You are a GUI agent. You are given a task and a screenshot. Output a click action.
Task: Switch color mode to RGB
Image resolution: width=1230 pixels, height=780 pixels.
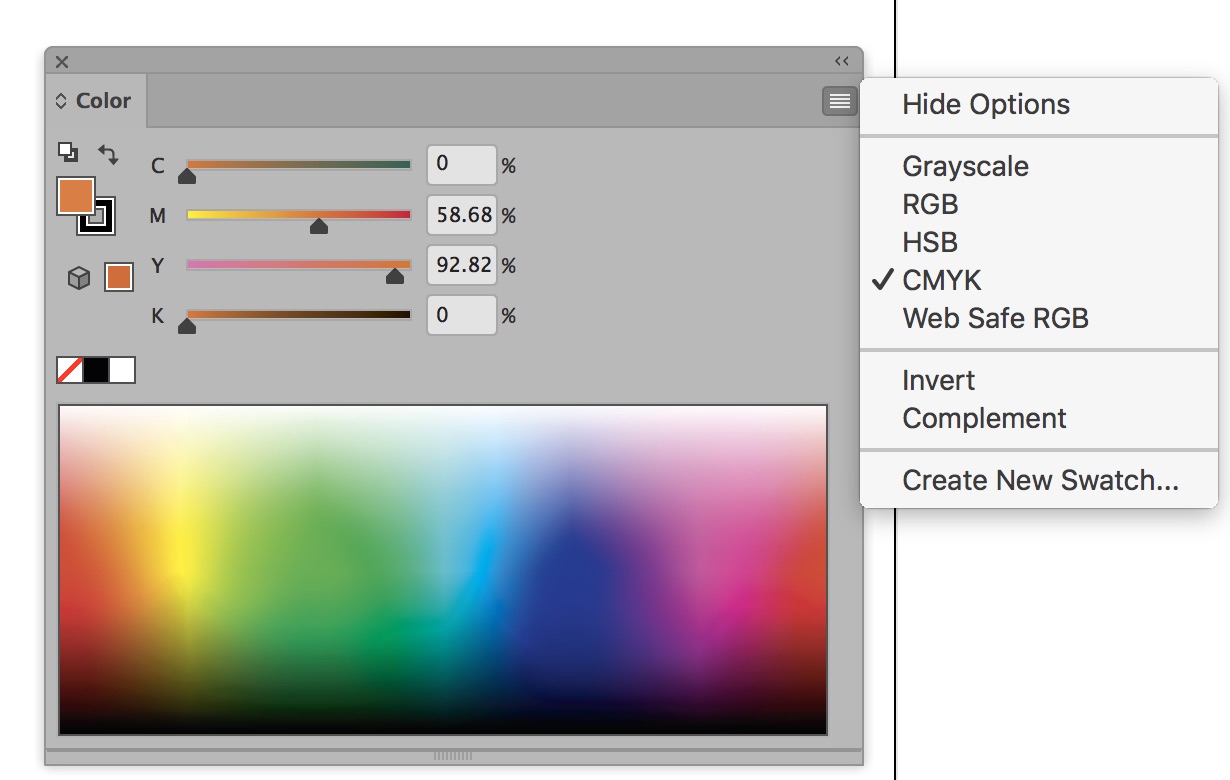[930, 204]
